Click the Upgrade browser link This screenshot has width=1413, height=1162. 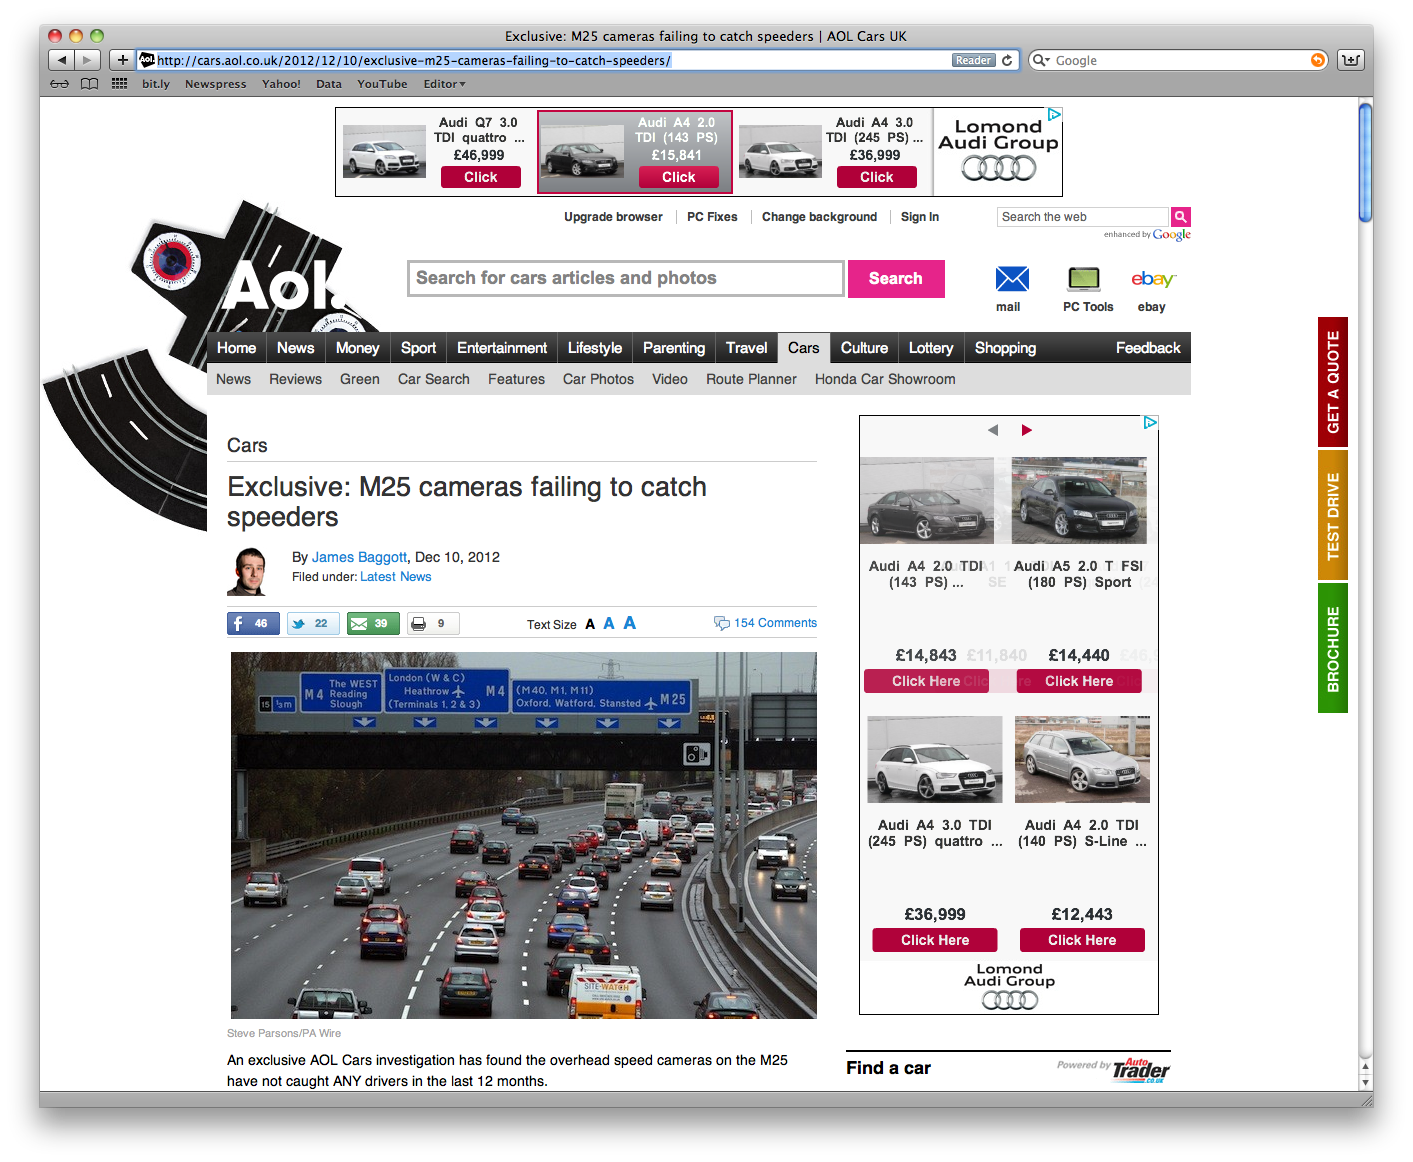click(x=613, y=217)
